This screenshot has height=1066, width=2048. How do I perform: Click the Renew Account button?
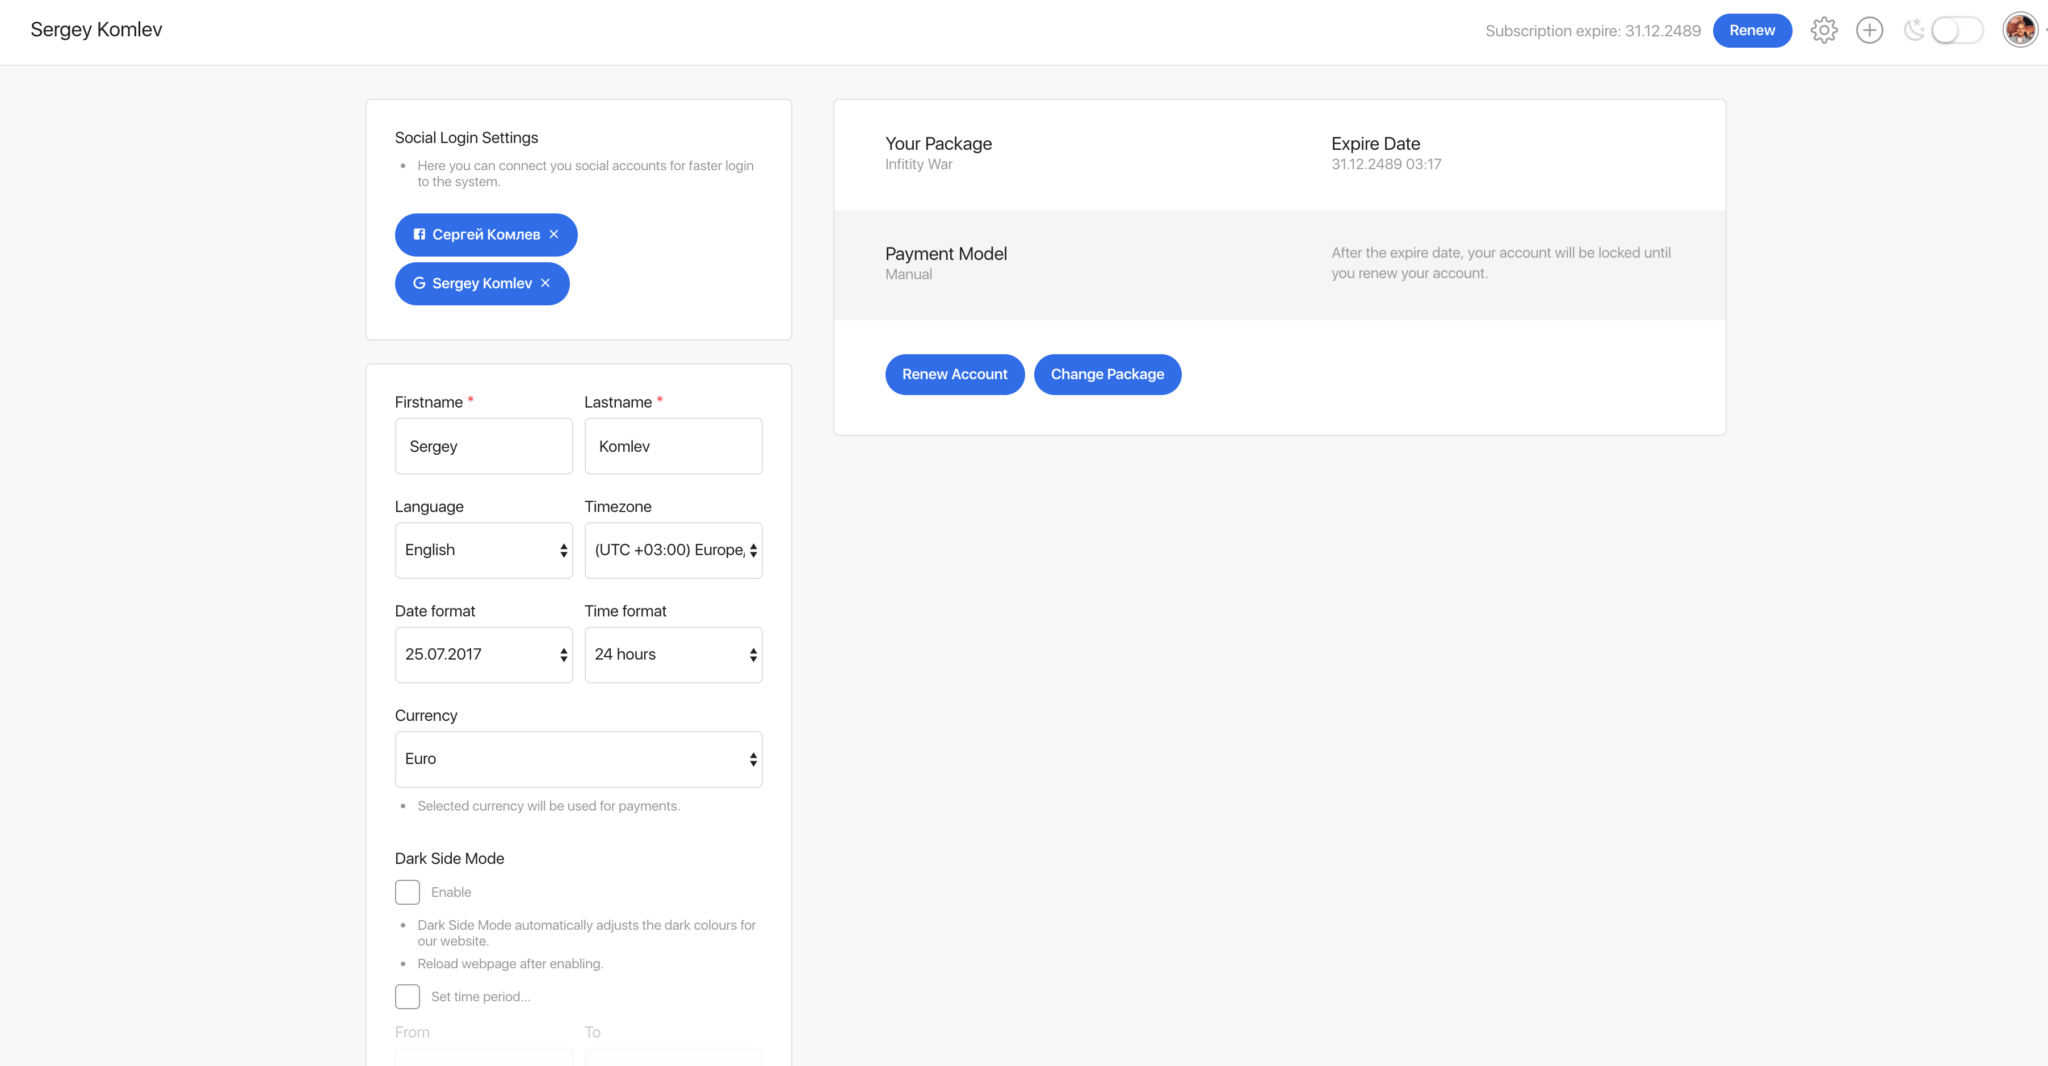click(954, 374)
